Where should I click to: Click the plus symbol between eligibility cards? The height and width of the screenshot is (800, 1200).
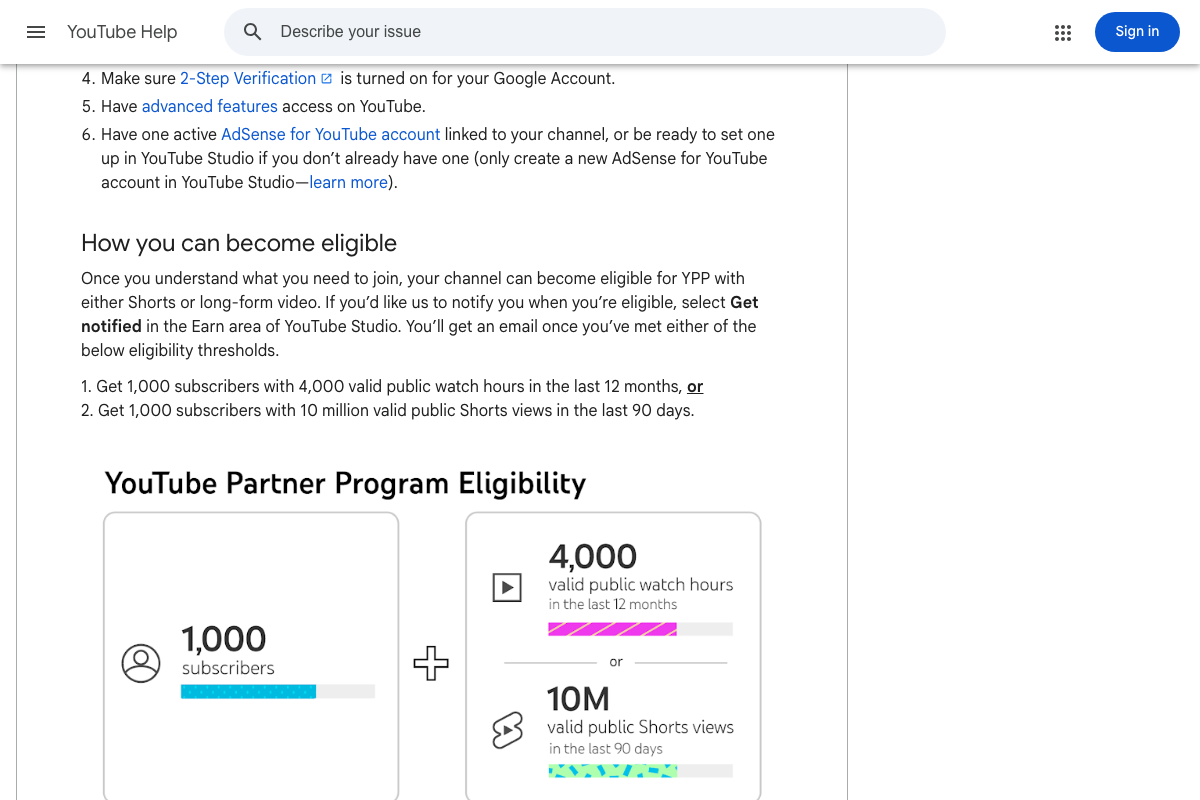431,663
